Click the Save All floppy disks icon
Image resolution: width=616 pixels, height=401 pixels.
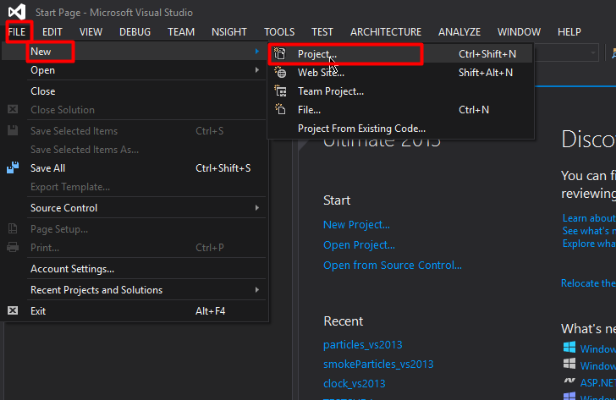pos(13,168)
